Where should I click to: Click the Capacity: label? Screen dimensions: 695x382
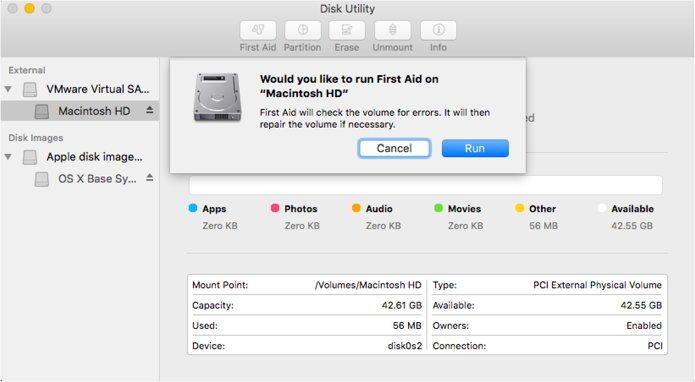point(213,305)
